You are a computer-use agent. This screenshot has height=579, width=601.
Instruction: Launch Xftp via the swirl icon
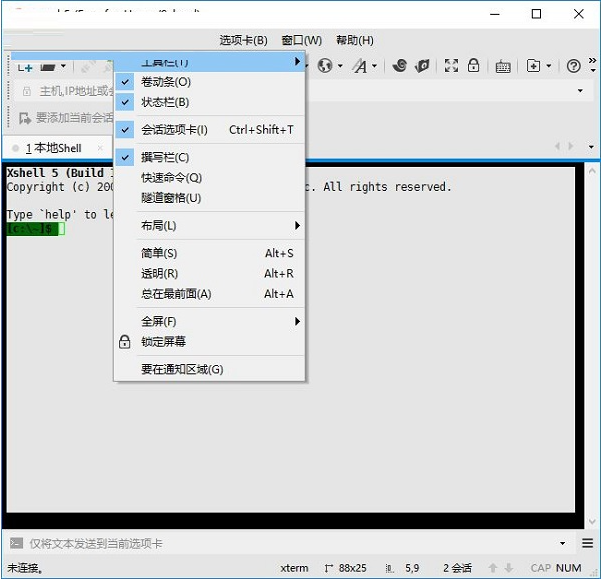[x=399, y=66]
